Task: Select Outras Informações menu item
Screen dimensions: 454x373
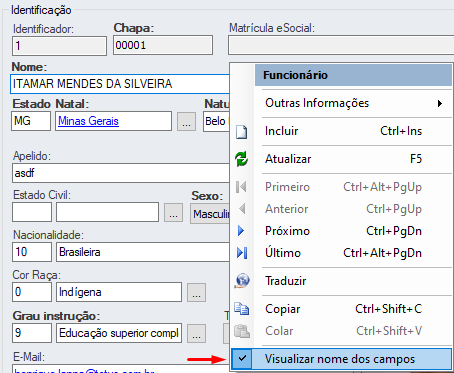Action: click(341, 103)
